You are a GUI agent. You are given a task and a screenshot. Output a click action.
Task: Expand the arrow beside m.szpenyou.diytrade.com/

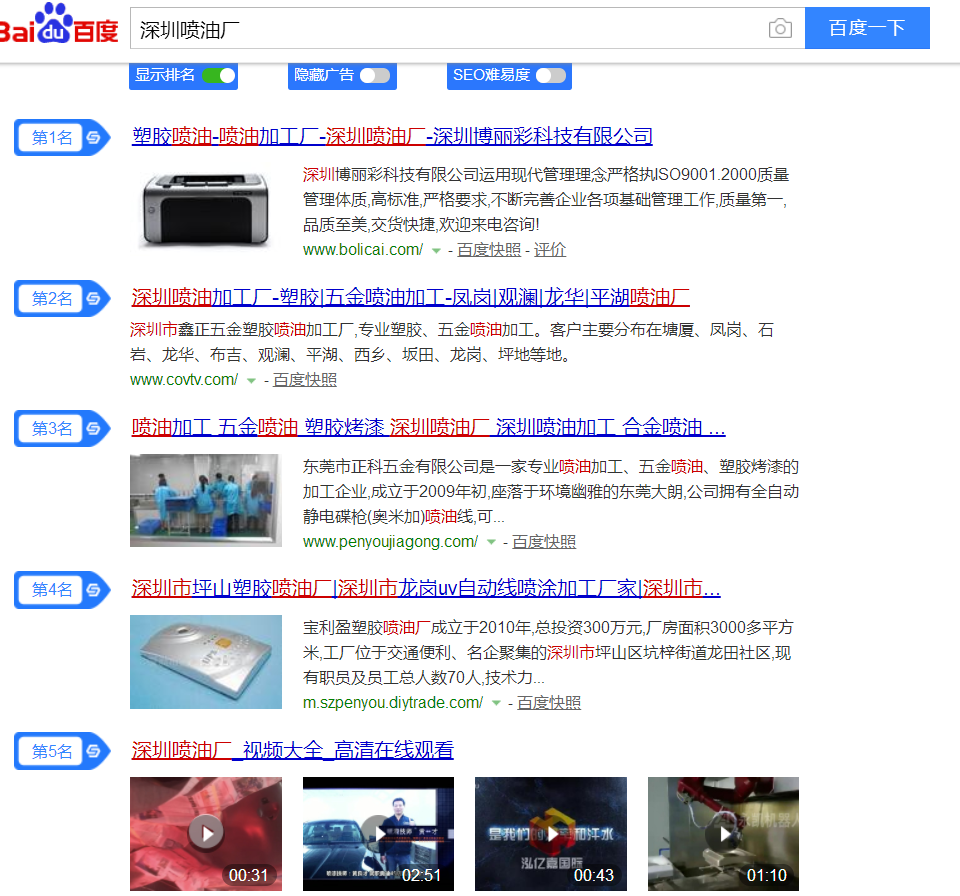tap(497, 703)
